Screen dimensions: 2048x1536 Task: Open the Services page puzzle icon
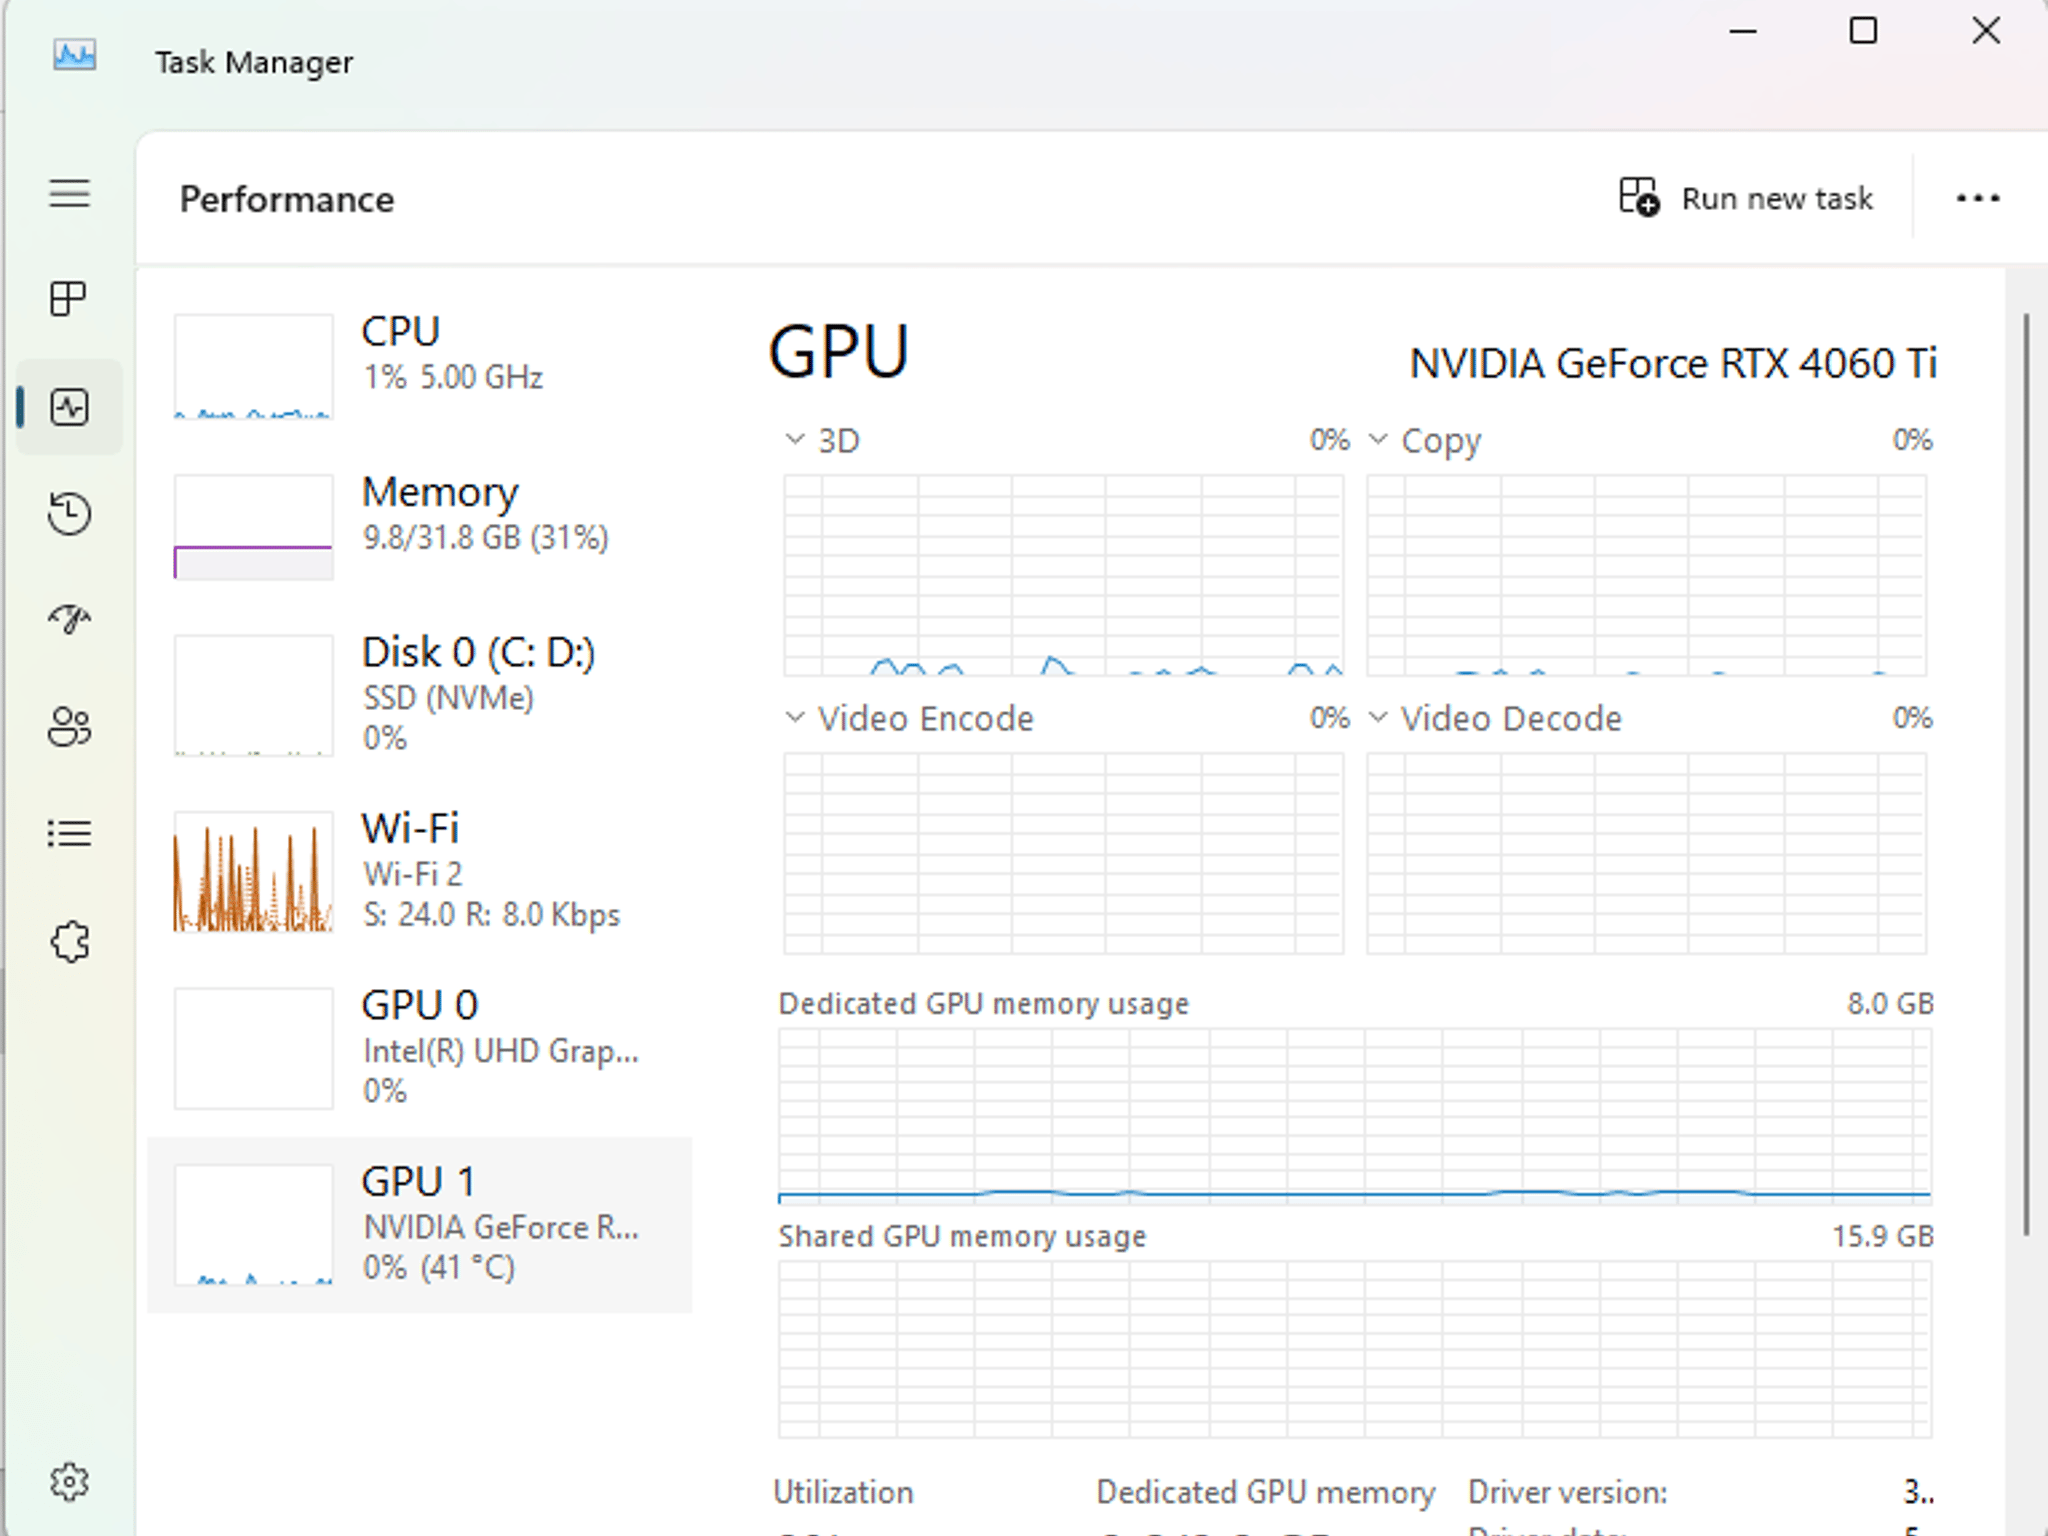click(69, 941)
